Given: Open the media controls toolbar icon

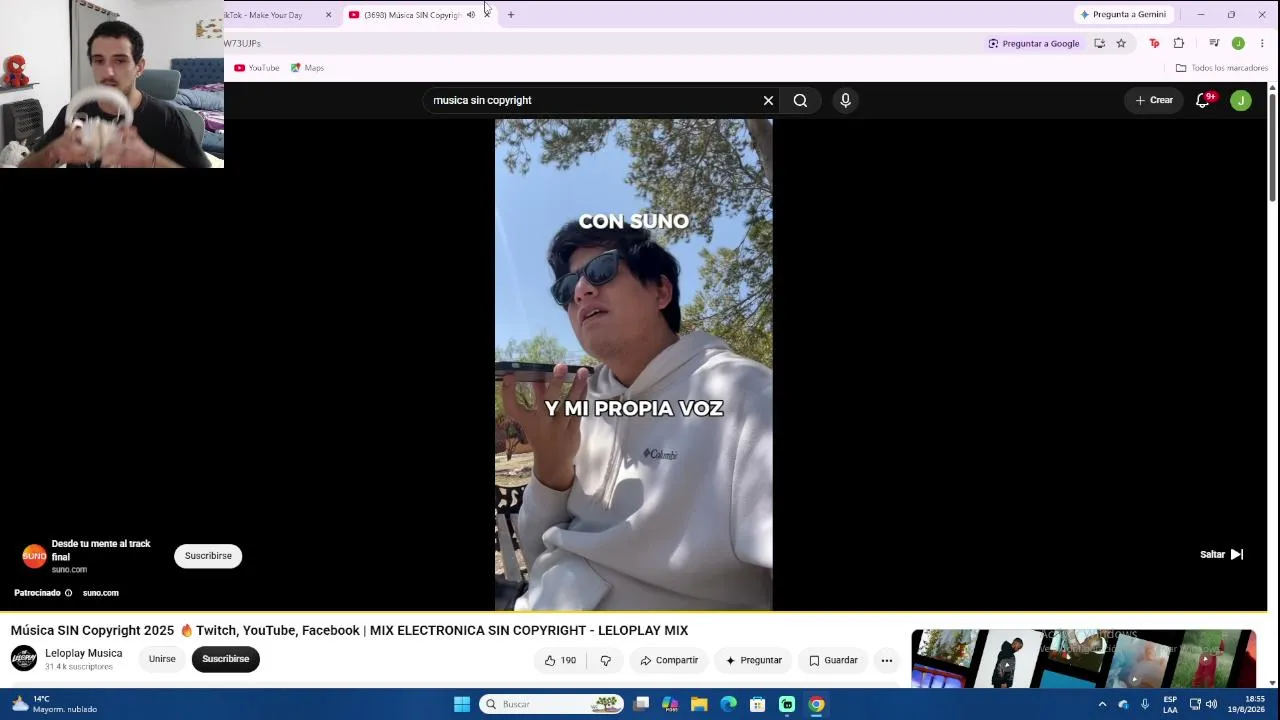Looking at the screenshot, I should (x=1214, y=43).
